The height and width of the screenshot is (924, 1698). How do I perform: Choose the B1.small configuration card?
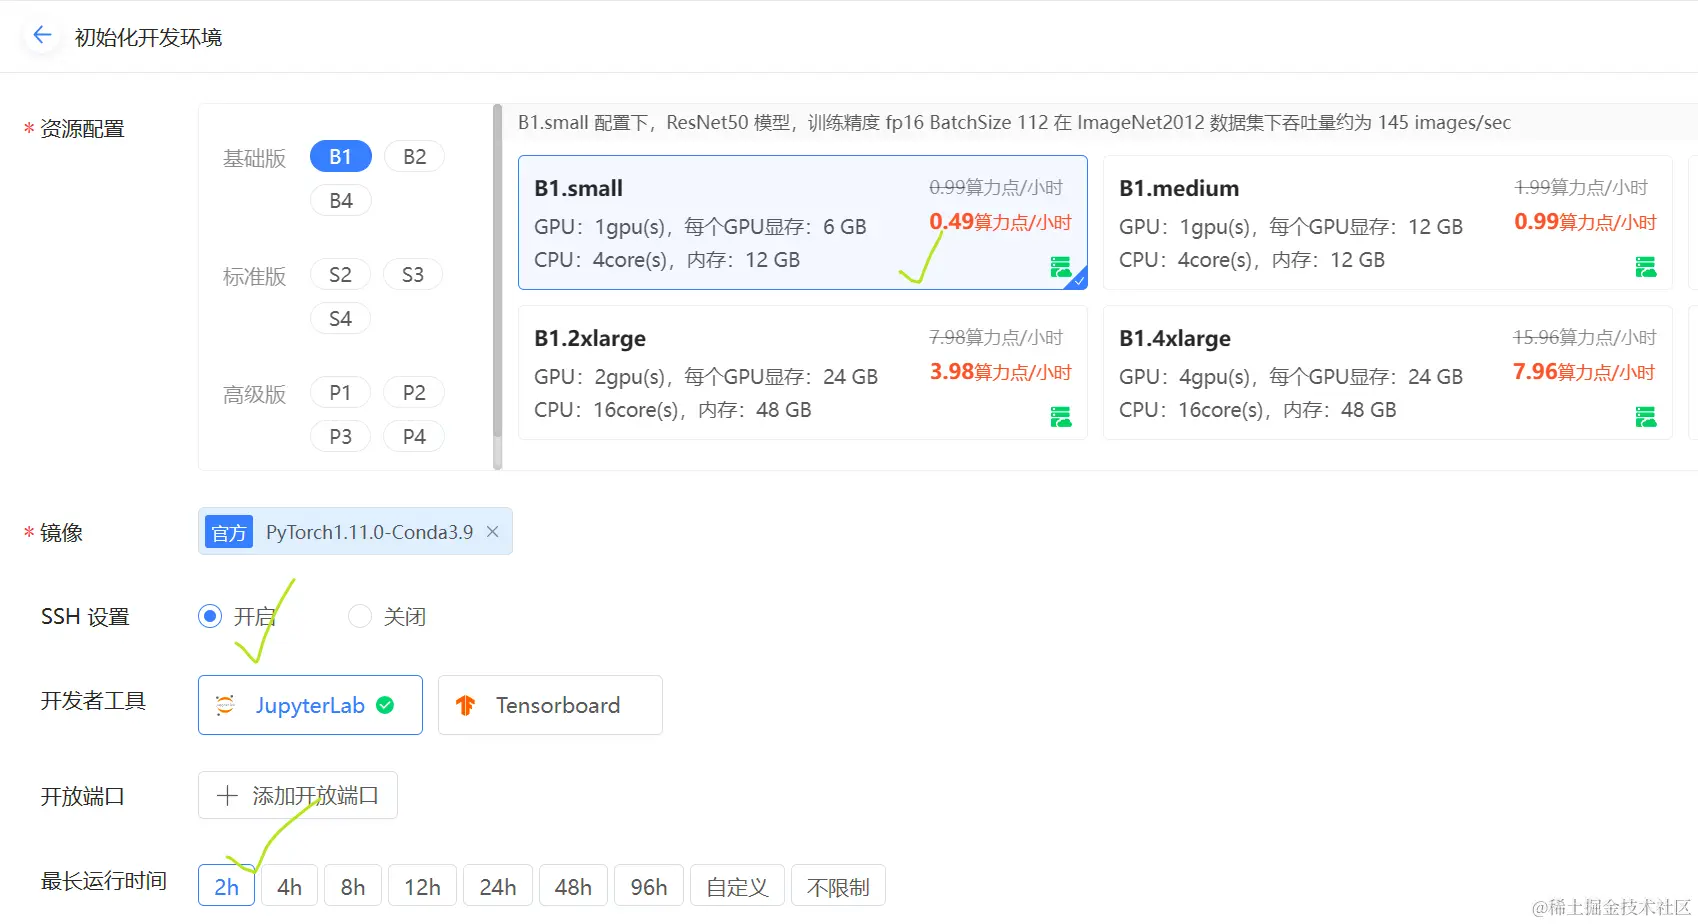(803, 222)
